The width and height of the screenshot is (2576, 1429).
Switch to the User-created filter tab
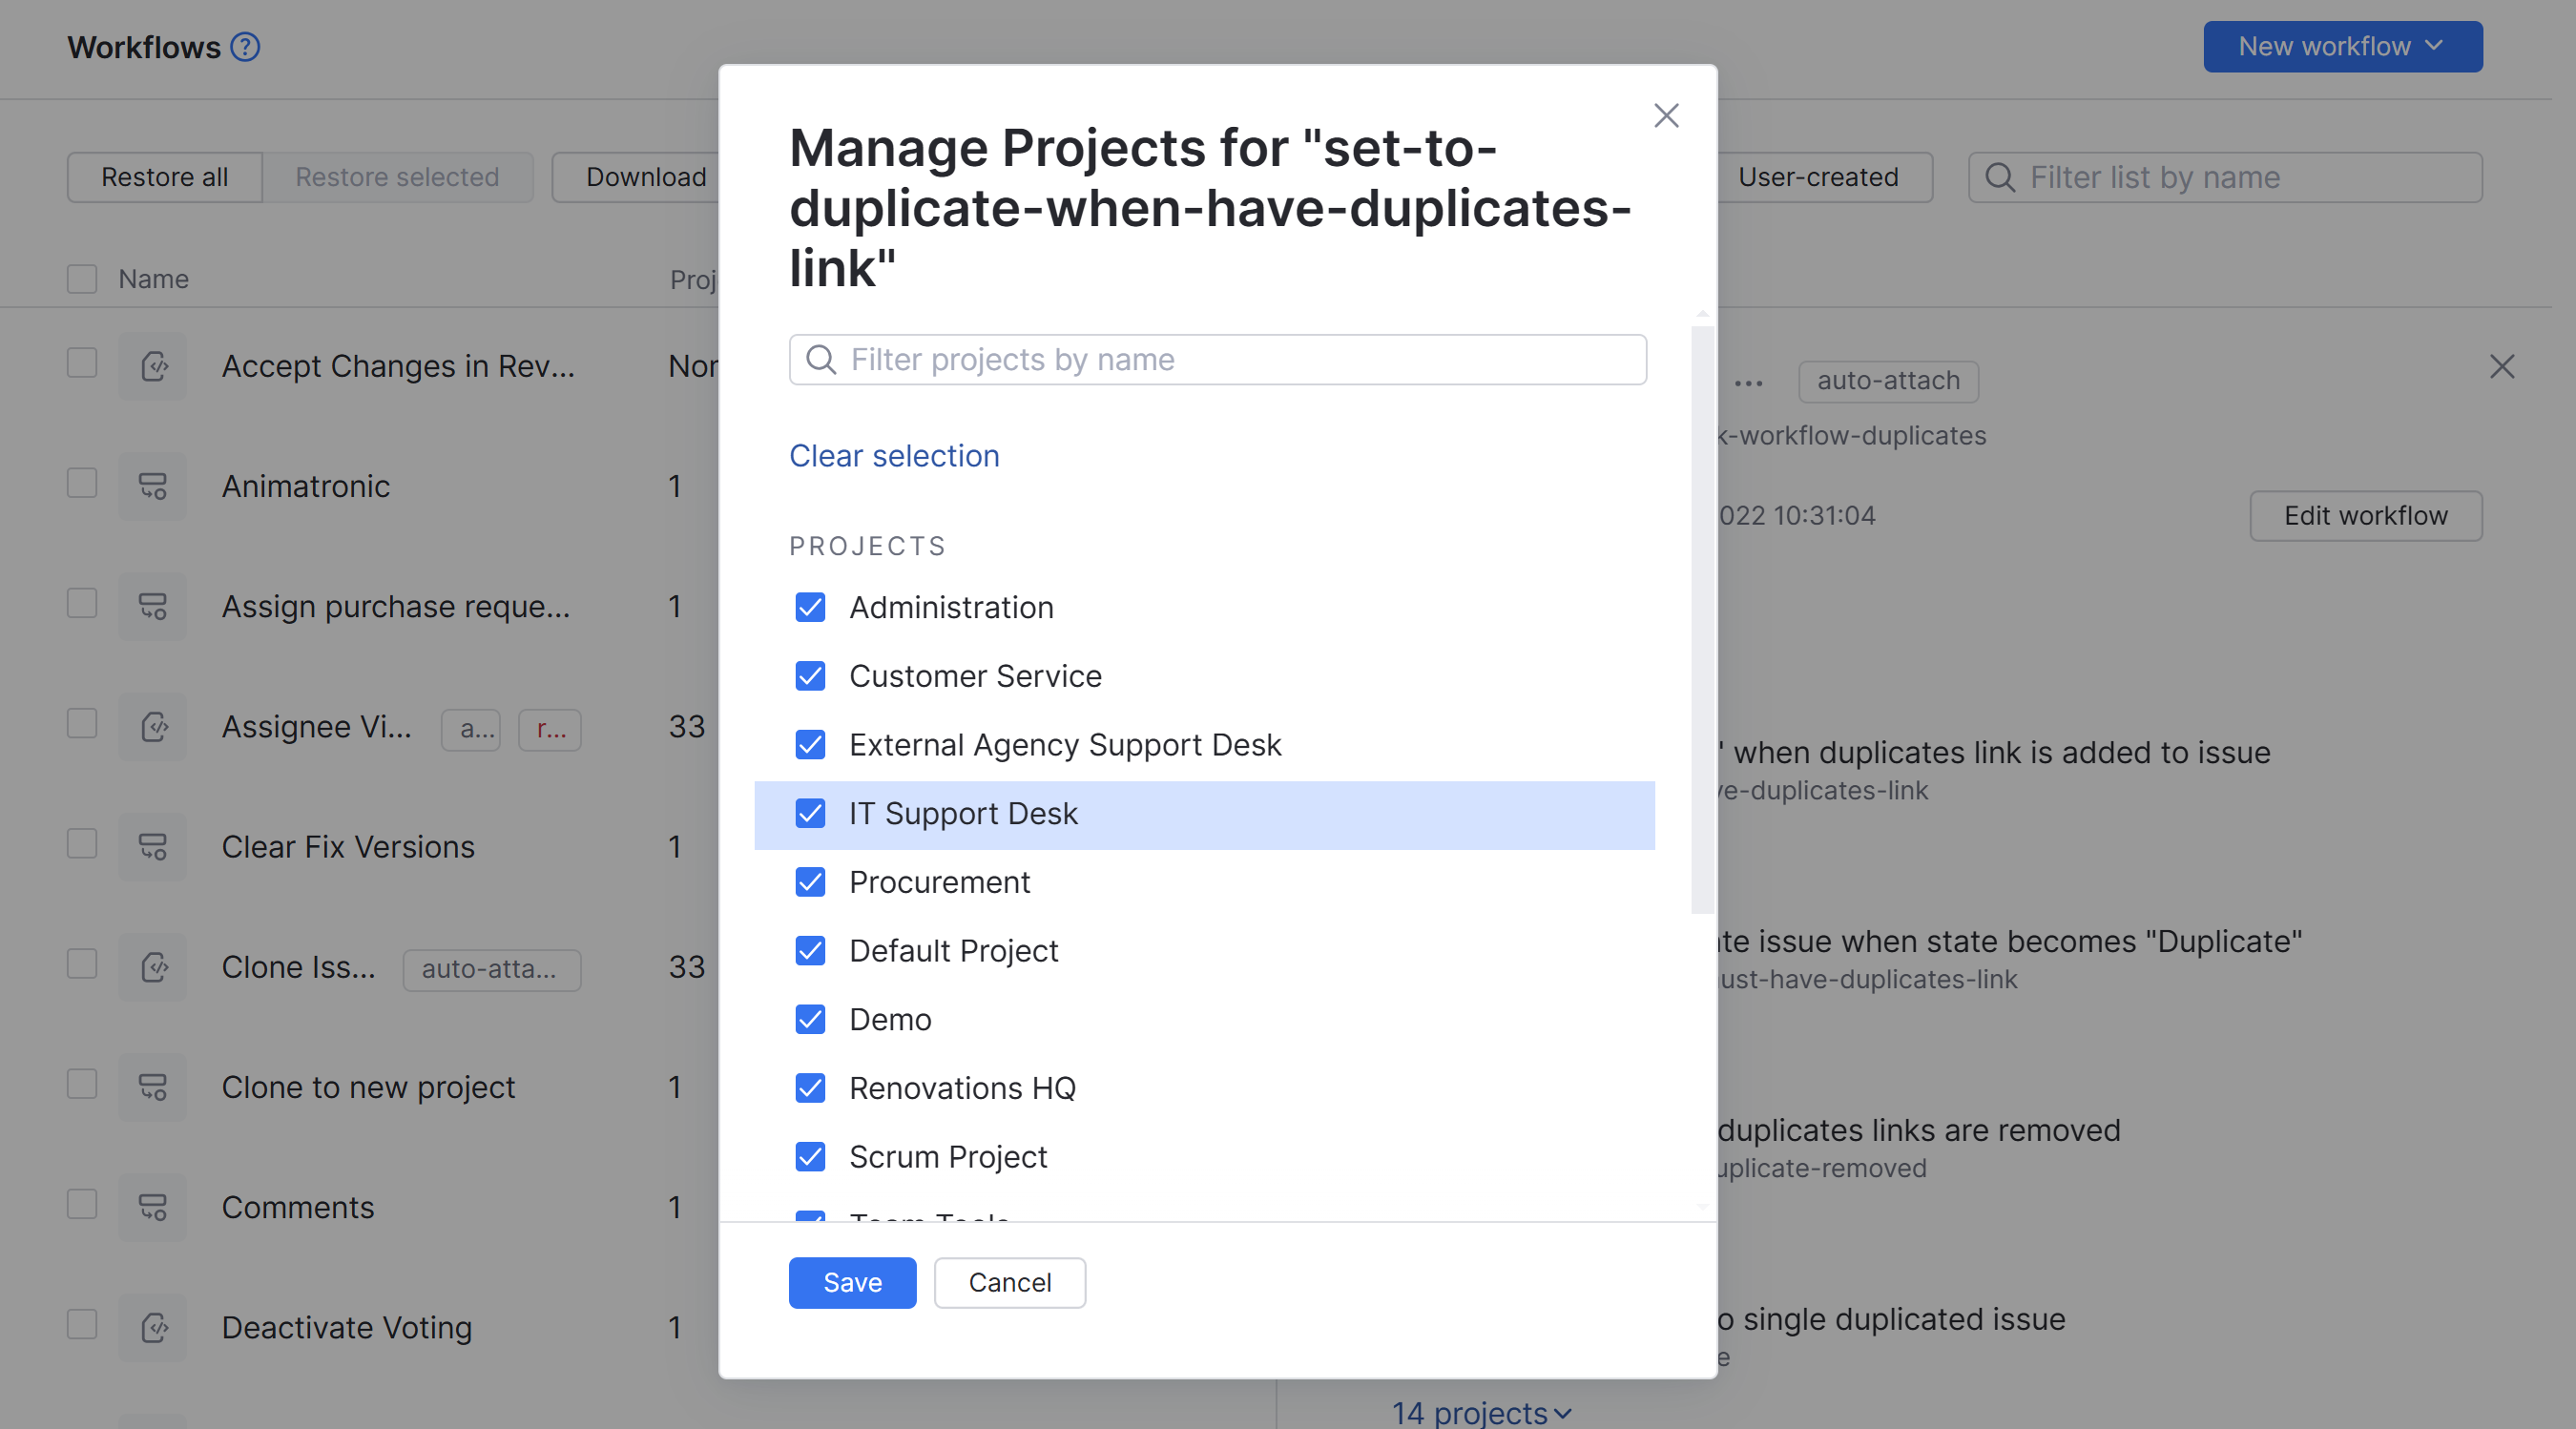(1818, 177)
